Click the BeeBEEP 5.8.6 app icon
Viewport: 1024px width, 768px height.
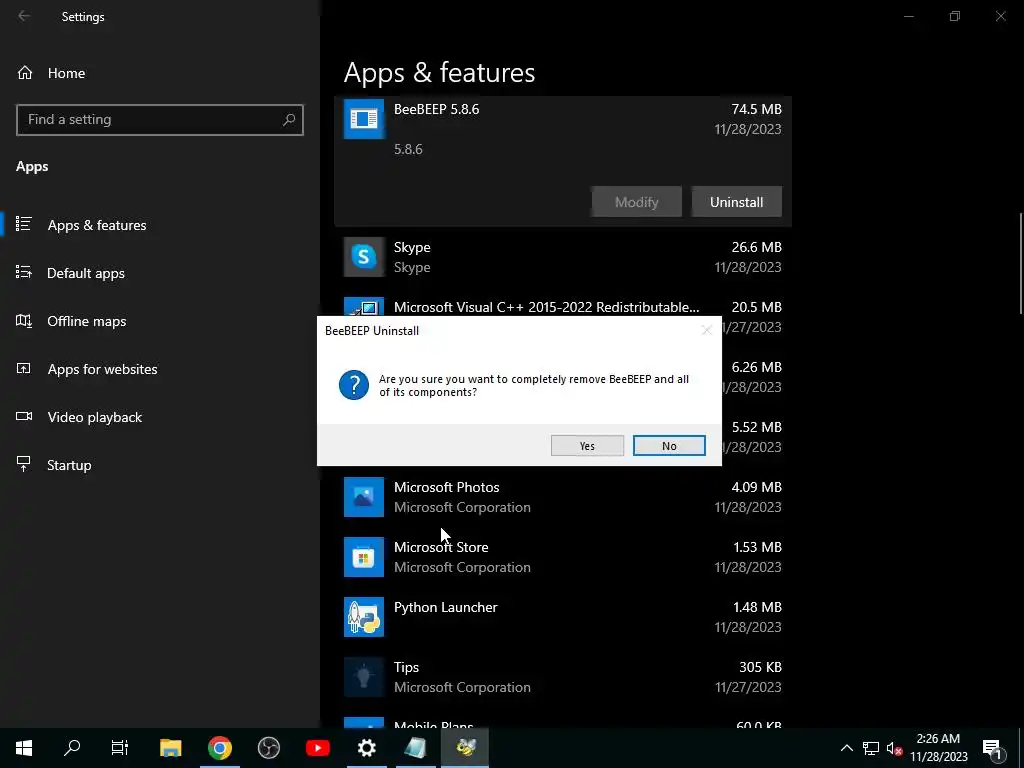364,119
